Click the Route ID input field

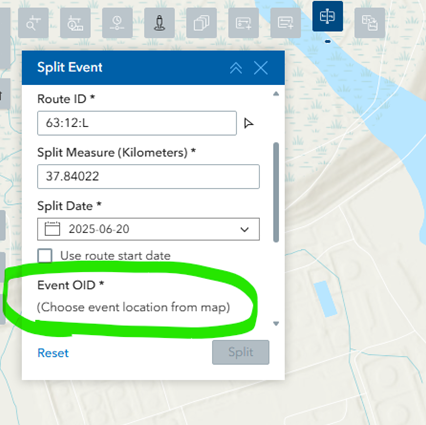(137, 123)
